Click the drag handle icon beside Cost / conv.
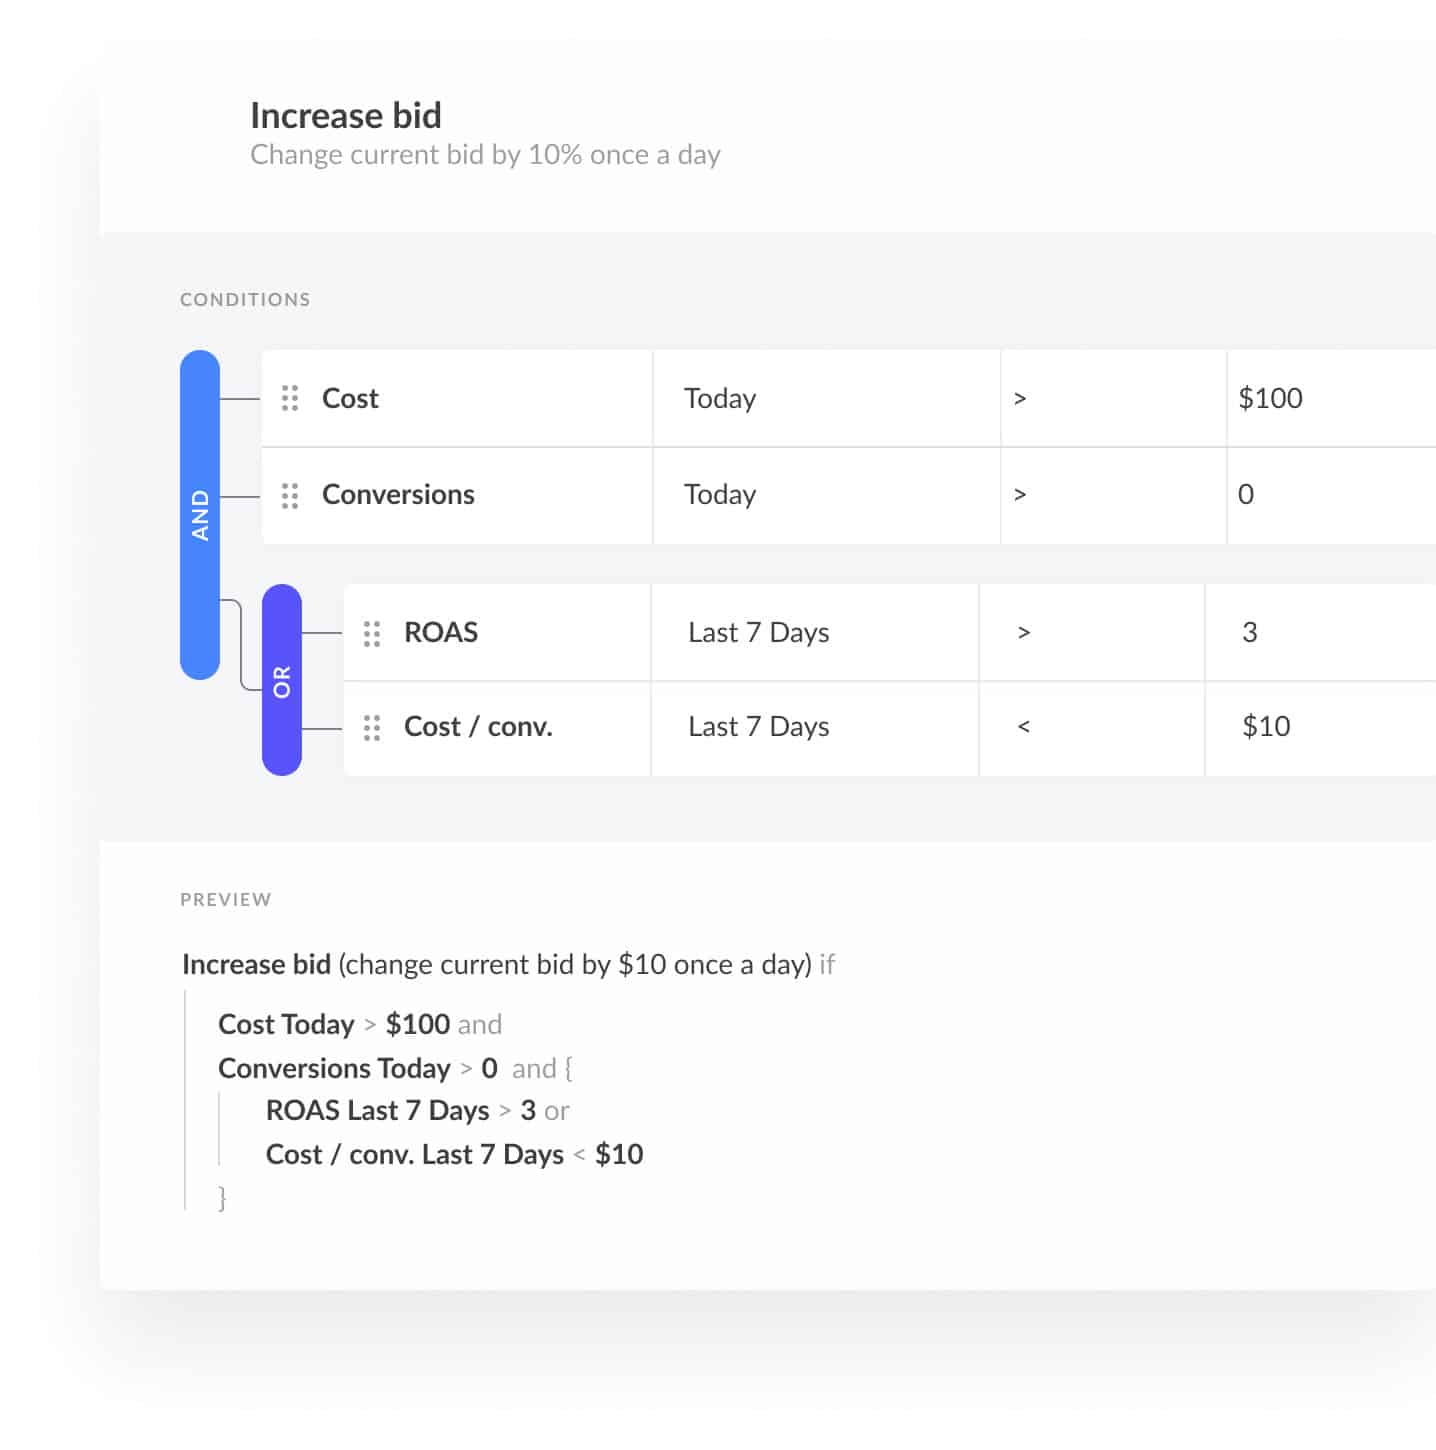Image resolution: width=1436 pixels, height=1450 pixels. (372, 727)
